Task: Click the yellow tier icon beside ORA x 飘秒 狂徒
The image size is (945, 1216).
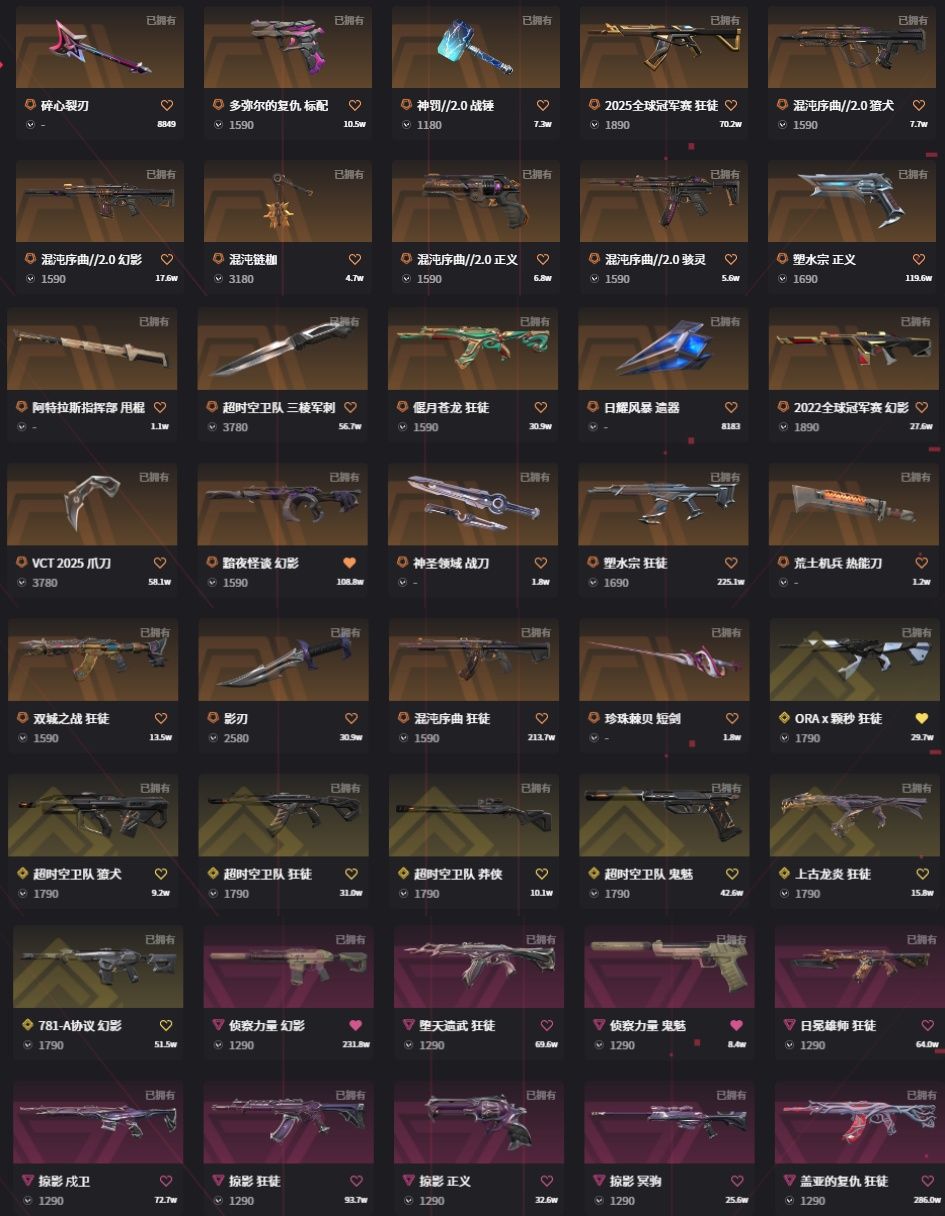Action: (785, 718)
